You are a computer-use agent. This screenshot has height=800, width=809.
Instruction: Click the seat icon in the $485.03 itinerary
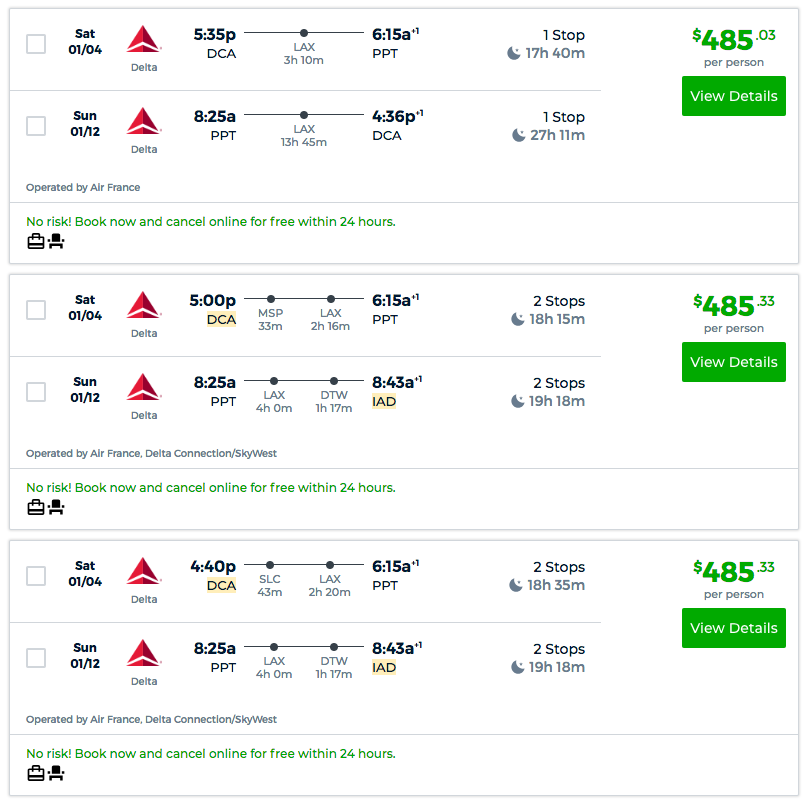57,241
